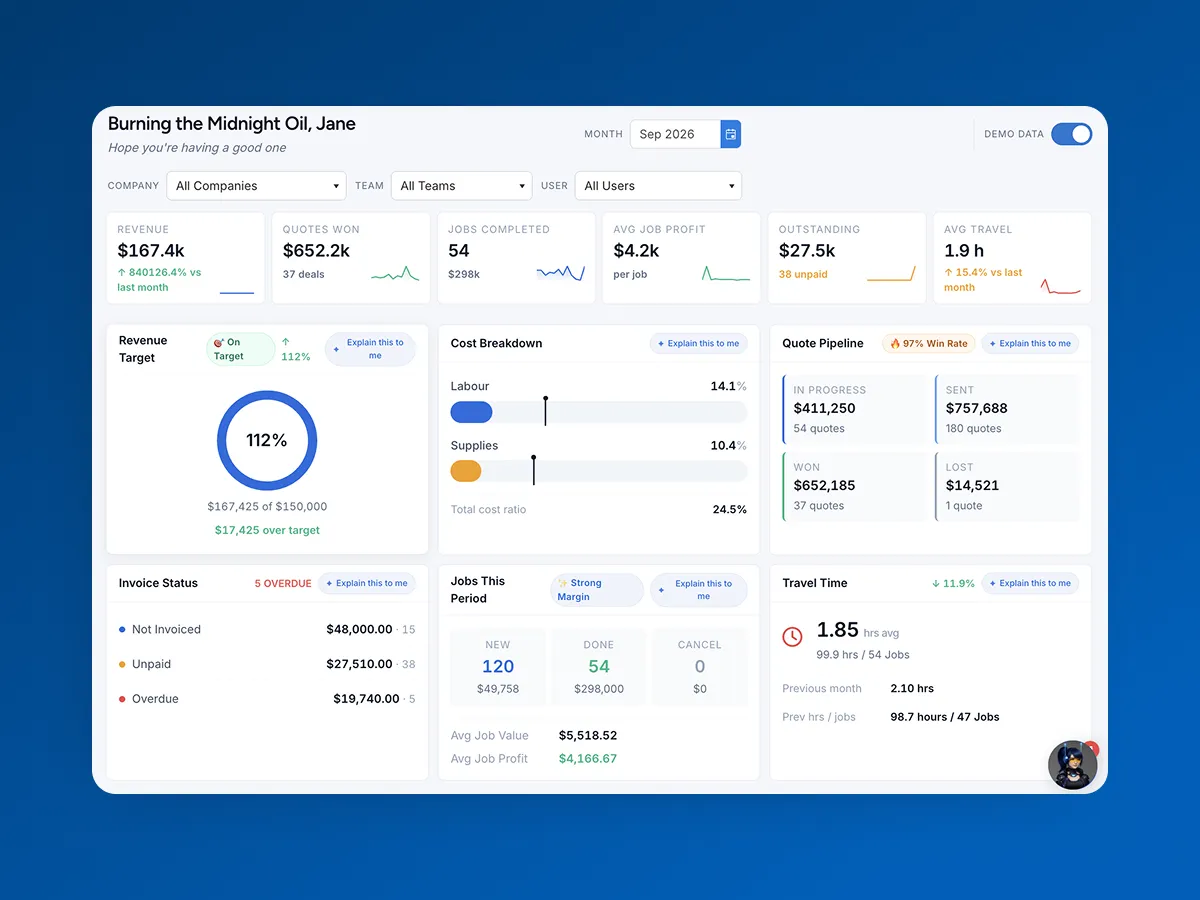The image size is (1200, 900).
Task: Select the Done 54 jobs tile
Action: point(599,667)
